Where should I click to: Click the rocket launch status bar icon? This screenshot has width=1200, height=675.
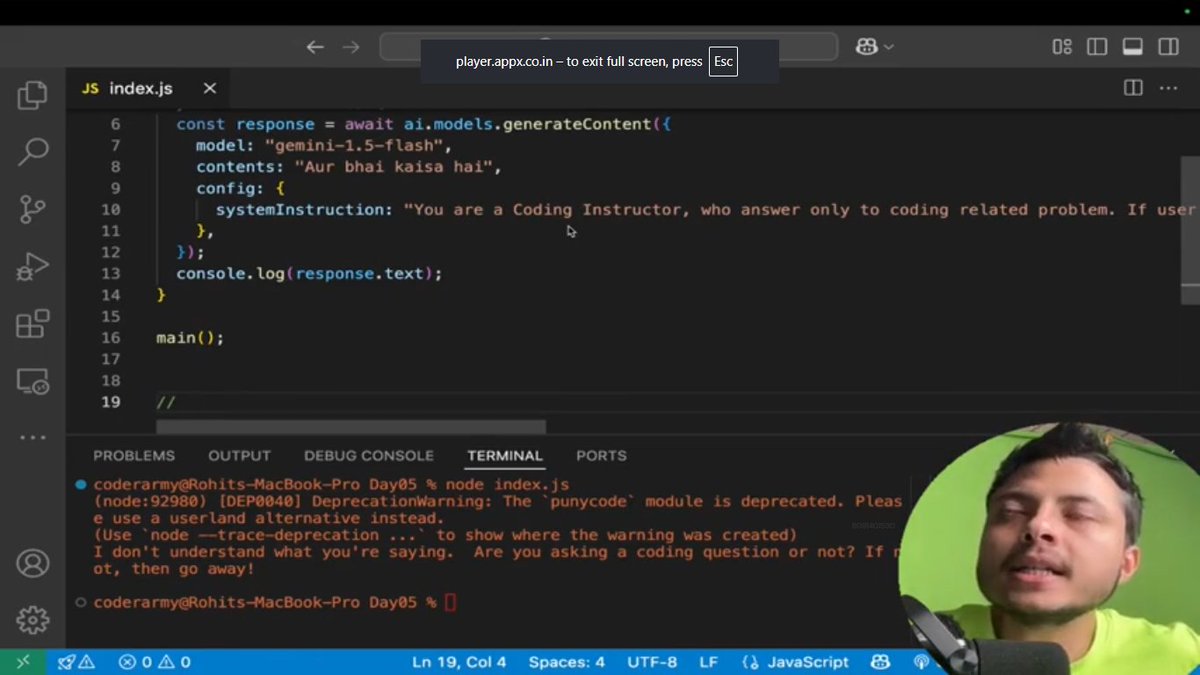pyautogui.click(x=76, y=662)
